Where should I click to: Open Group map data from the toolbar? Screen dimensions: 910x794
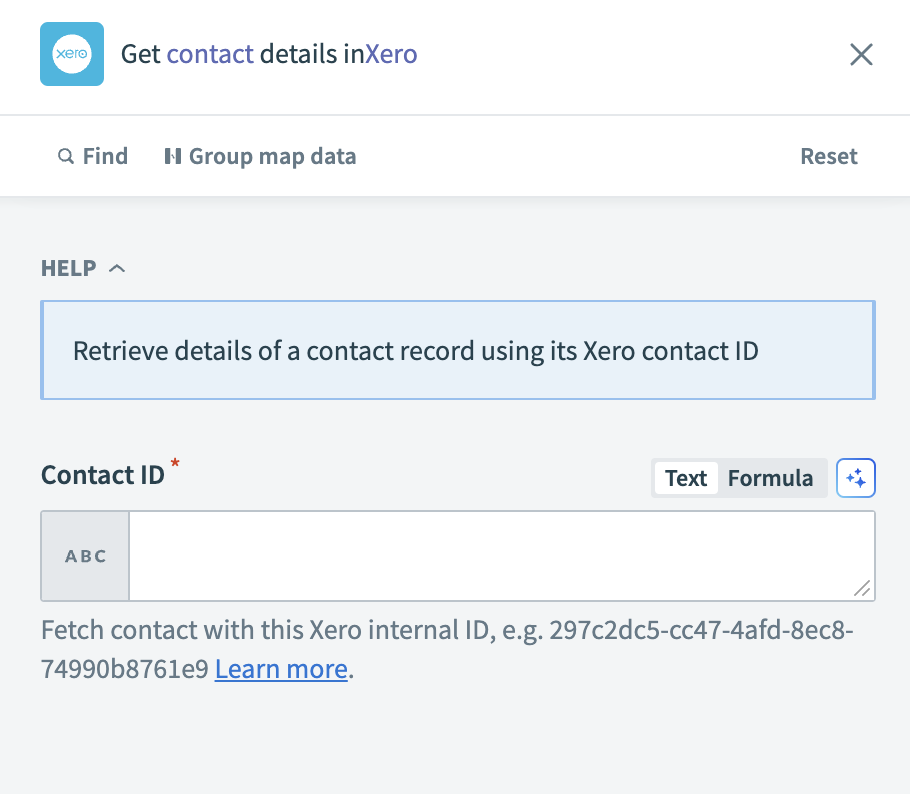(259, 156)
